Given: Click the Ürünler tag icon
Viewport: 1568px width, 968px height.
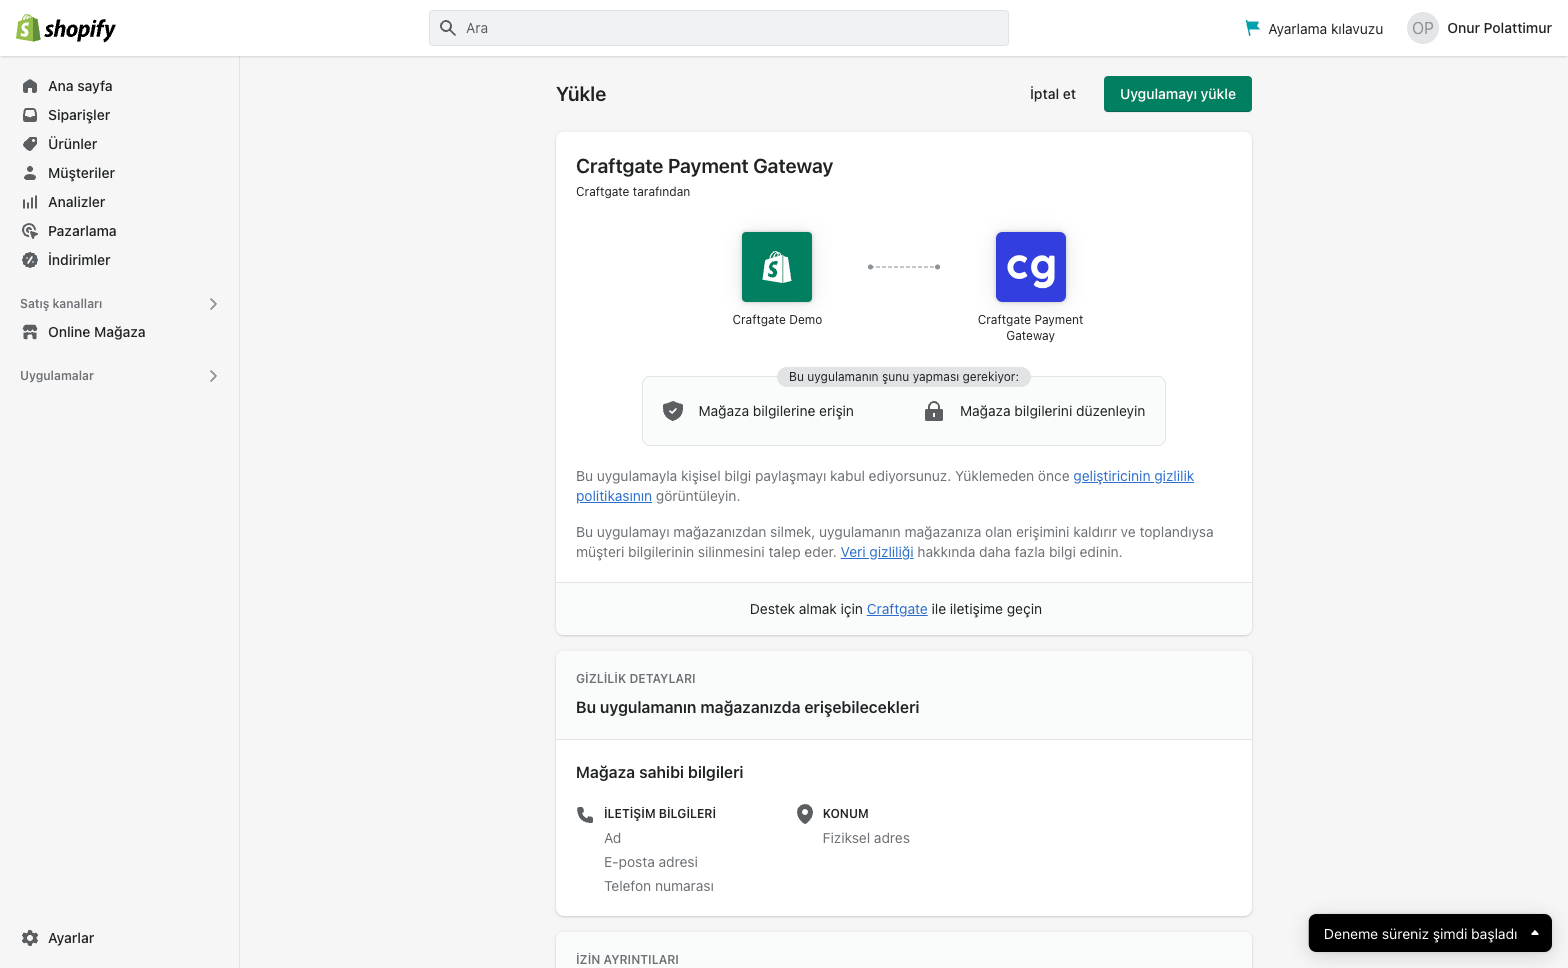Looking at the screenshot, I should click(x=30, y=144).
